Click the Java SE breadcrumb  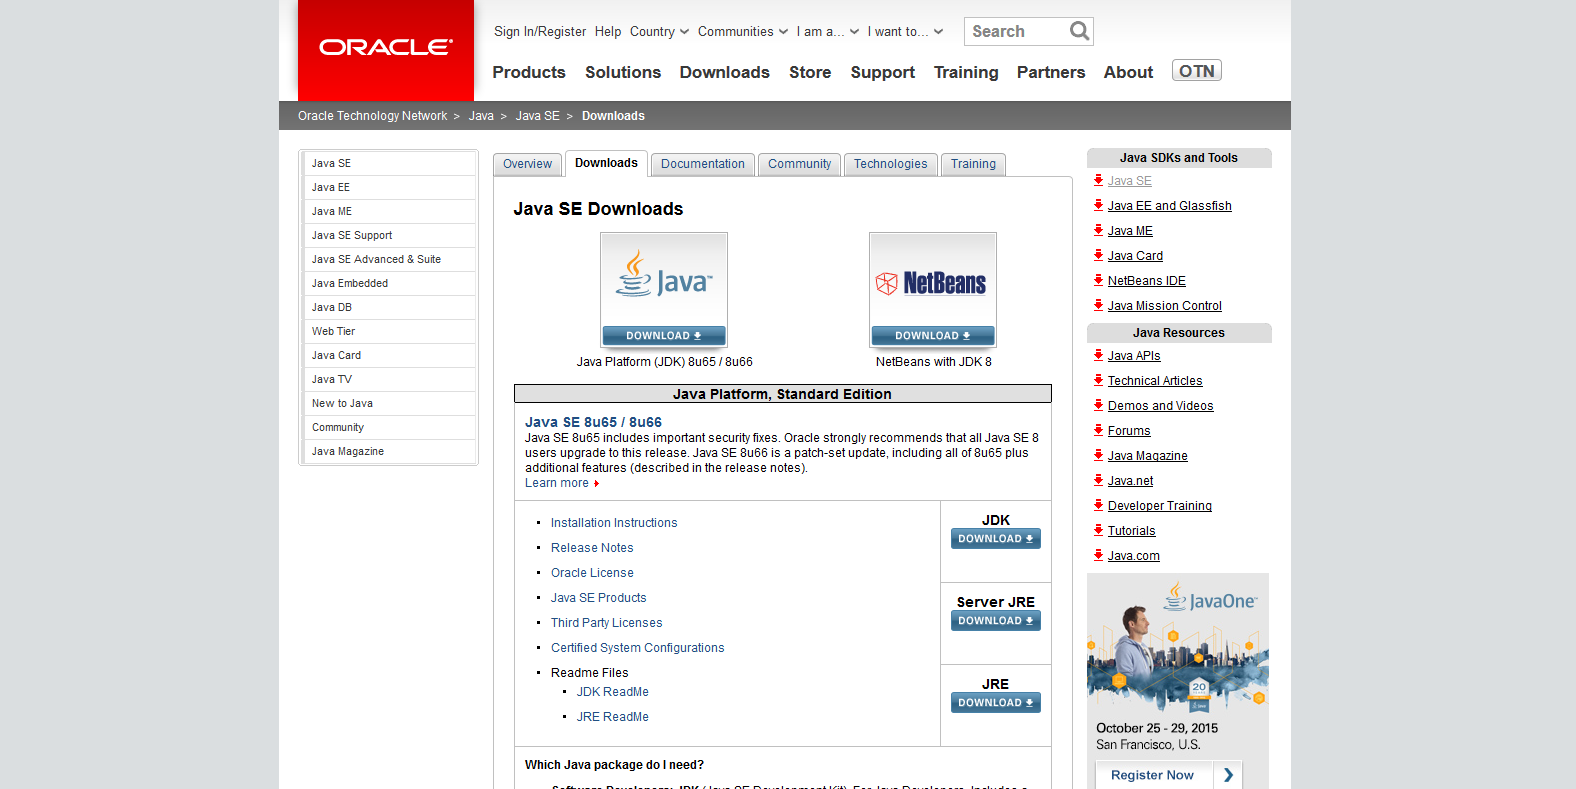[538, 116]
